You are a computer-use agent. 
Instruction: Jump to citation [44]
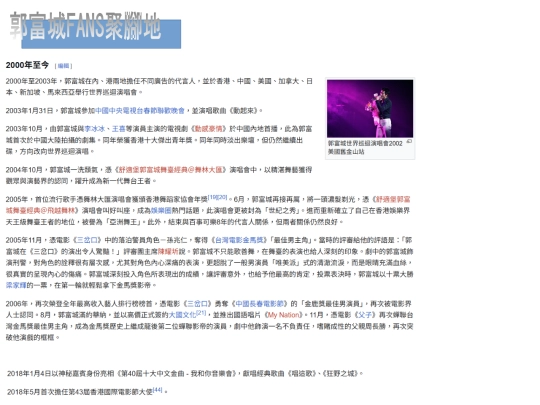(x=157, y=390)
